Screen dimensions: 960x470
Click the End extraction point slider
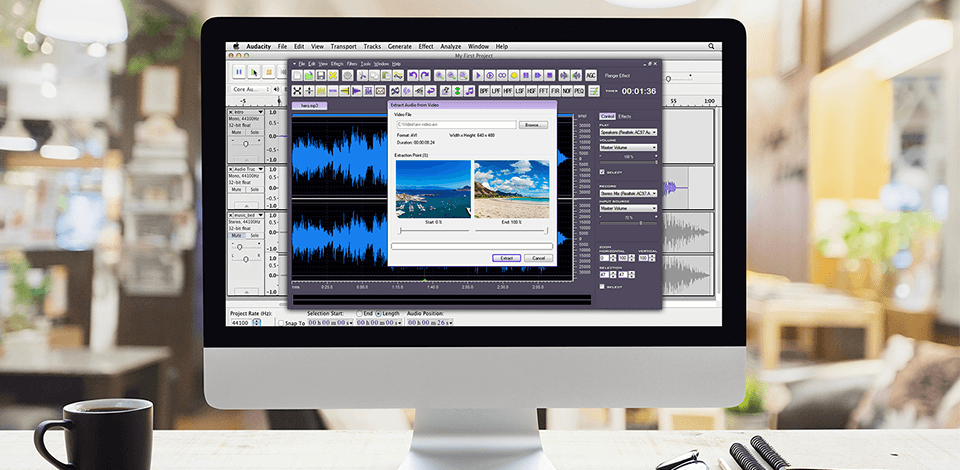pos(512,231)
